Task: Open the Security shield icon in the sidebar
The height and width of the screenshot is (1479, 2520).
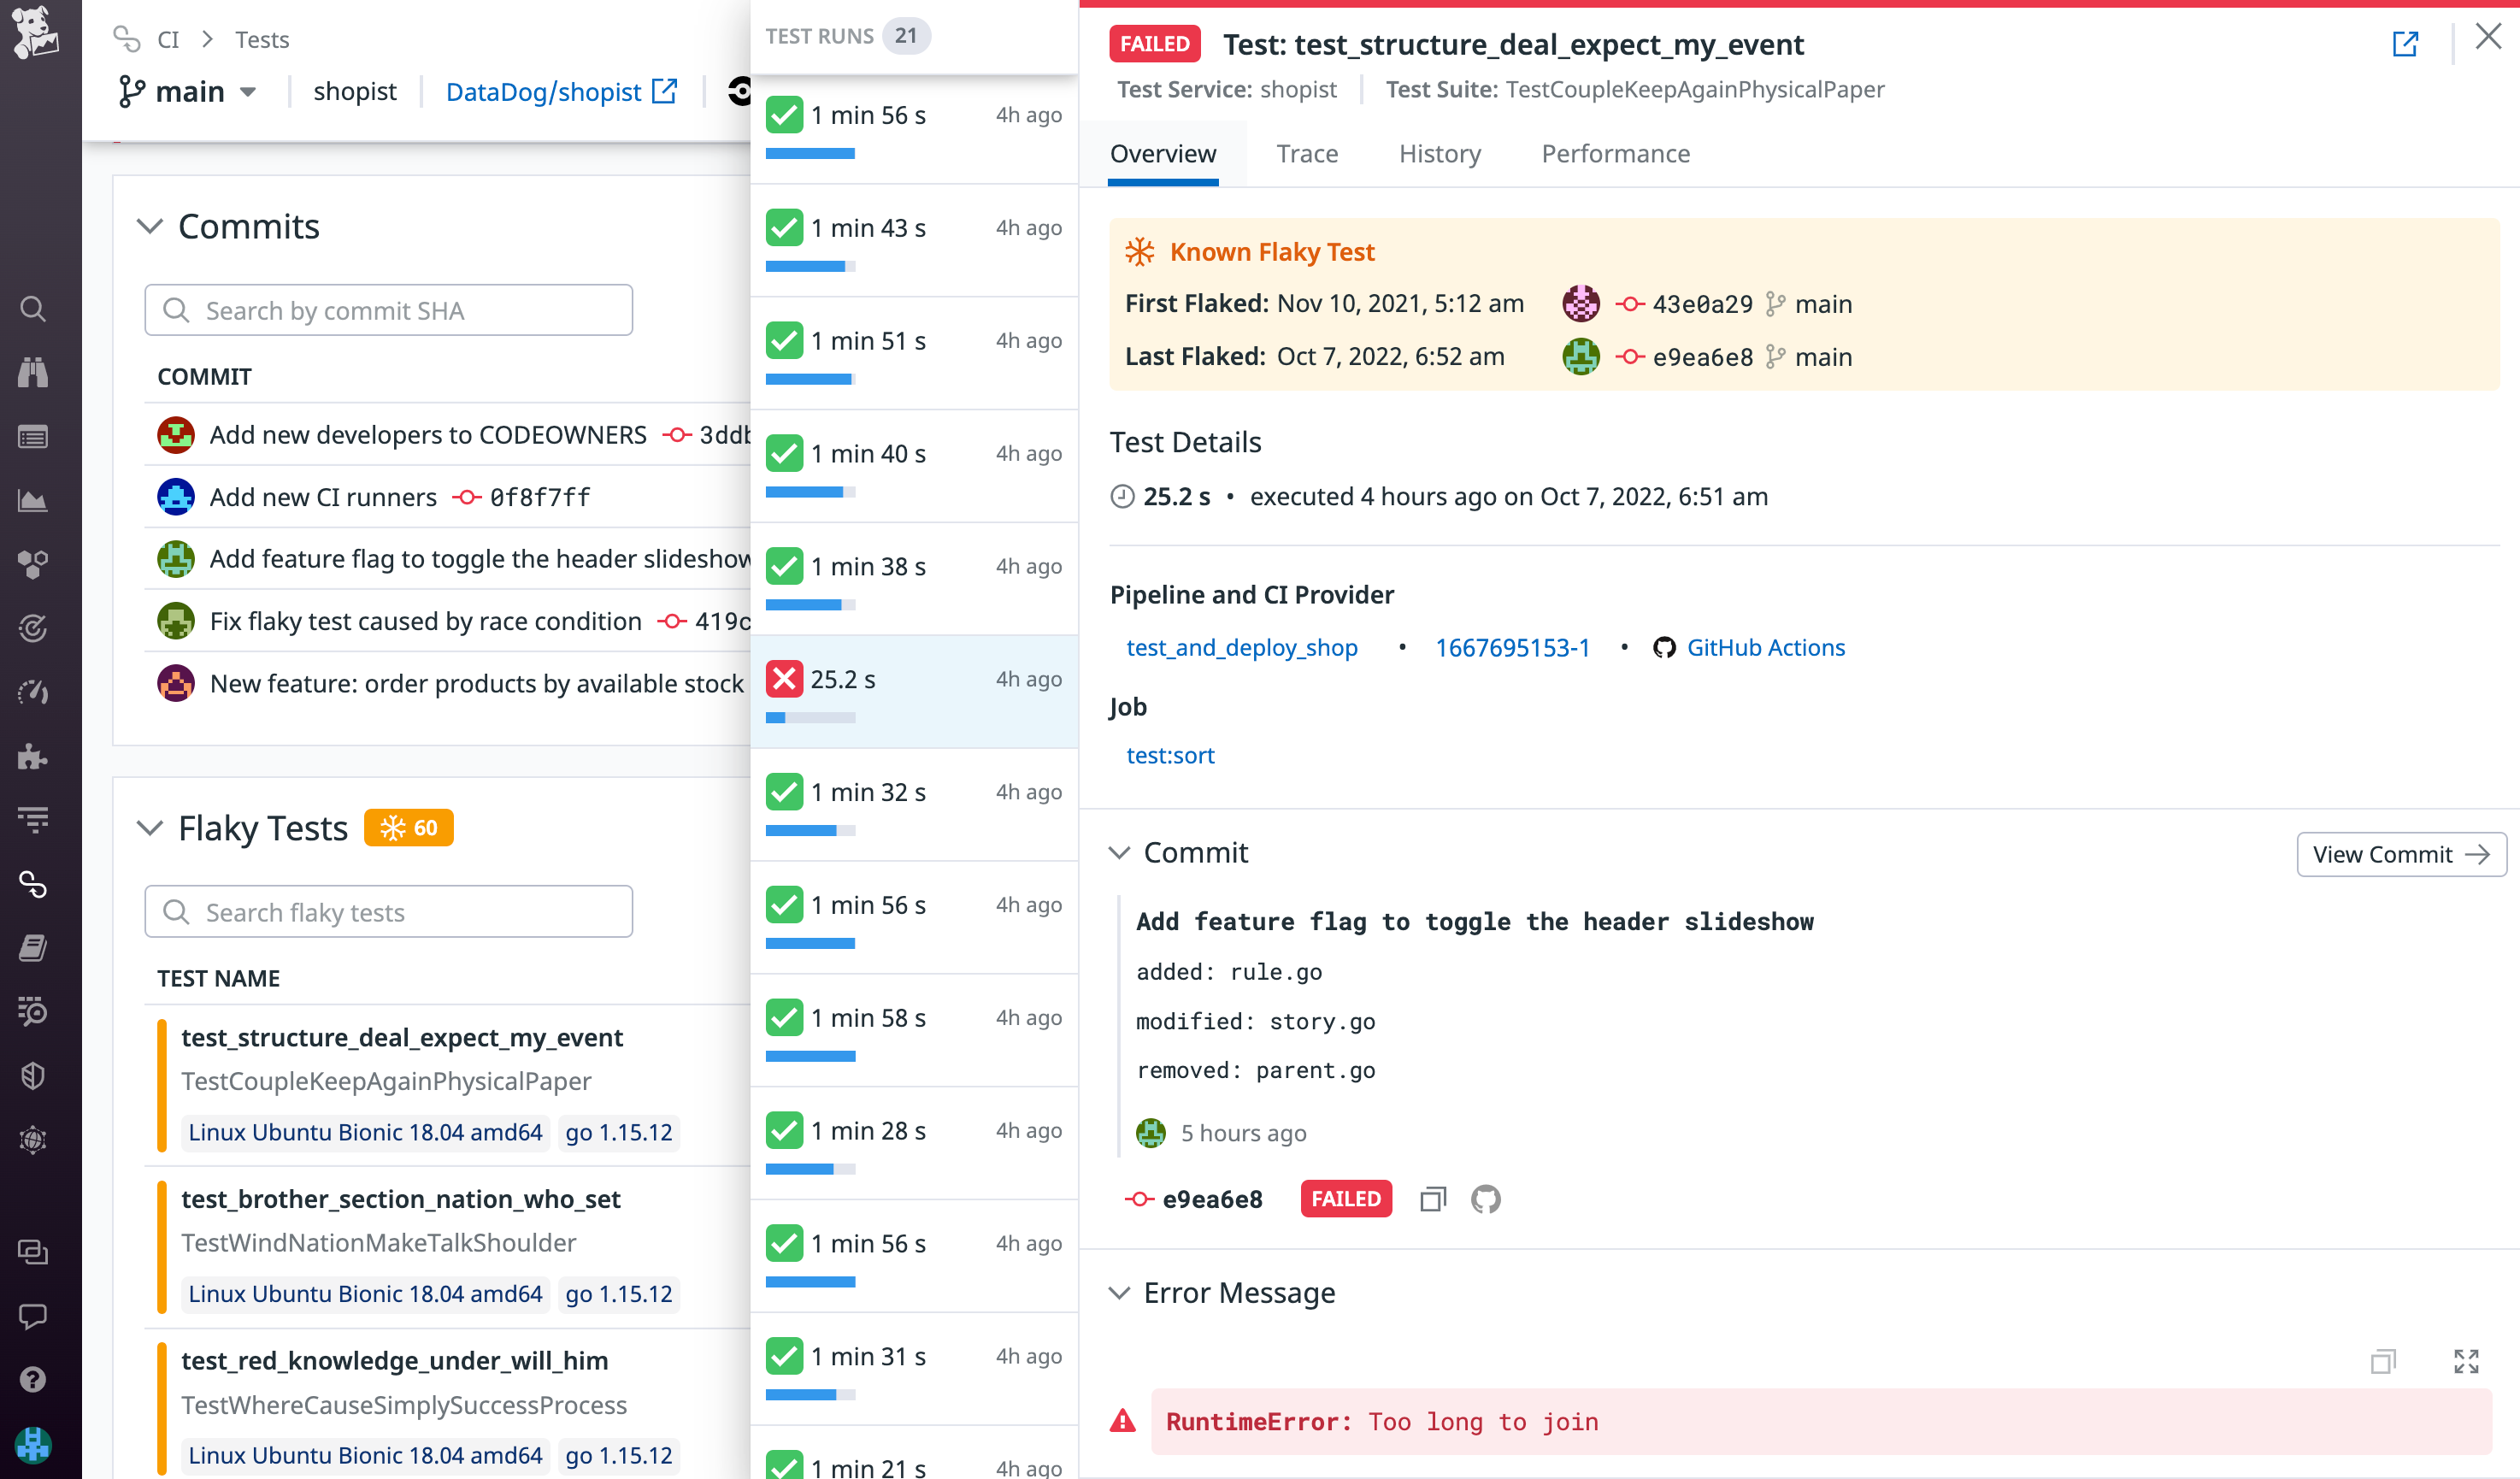Action: click(33, 1075)
